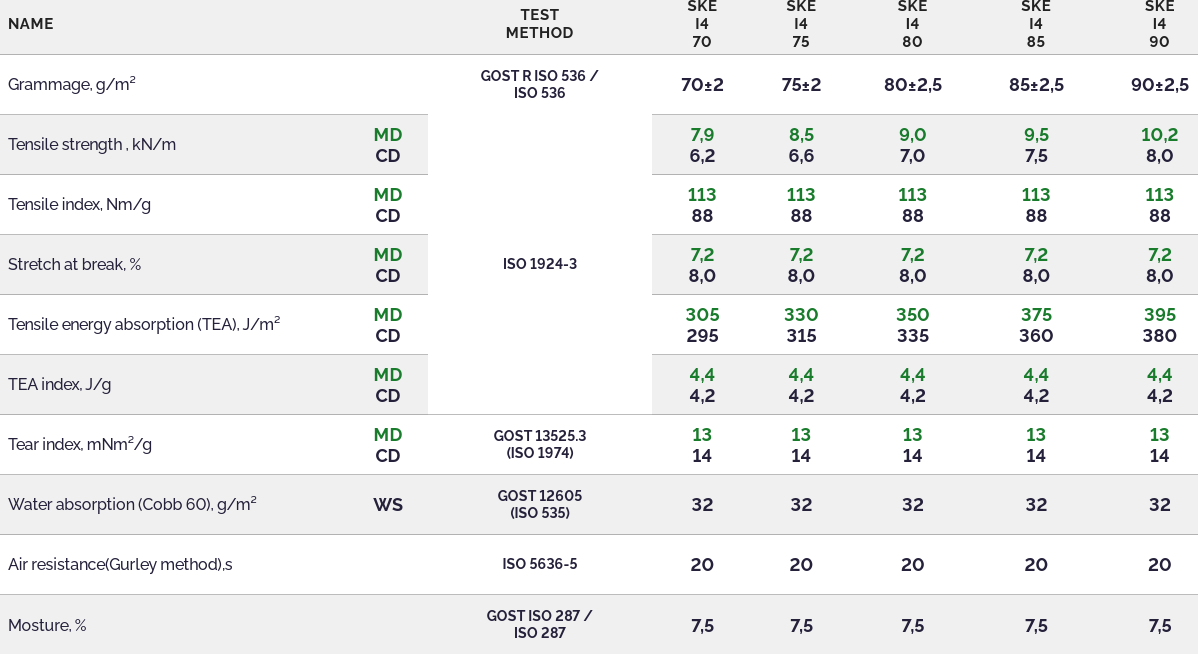Viewport: 1198px width, 654px height.
Task: Click the GOST 13525.3 (ISO 1974) cell
Action: [539, 445]
